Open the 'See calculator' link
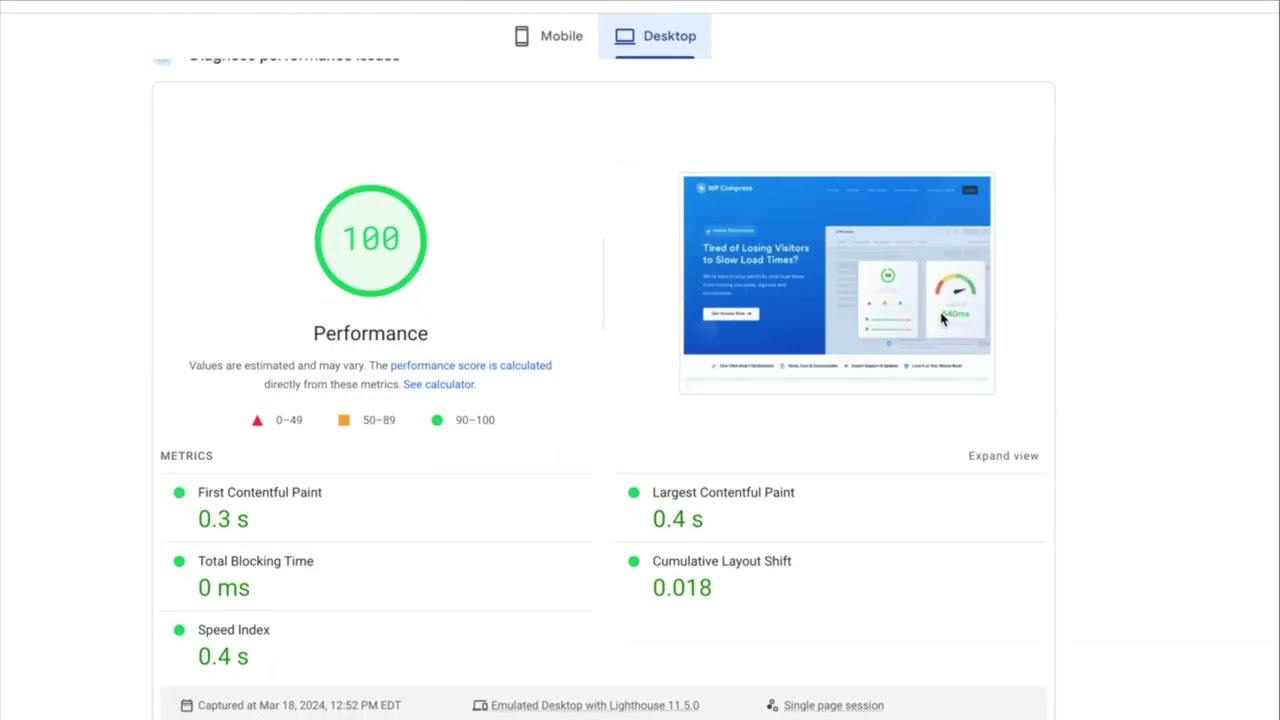The height and width of the screenshot is (720, 1280). coord(438,384)
